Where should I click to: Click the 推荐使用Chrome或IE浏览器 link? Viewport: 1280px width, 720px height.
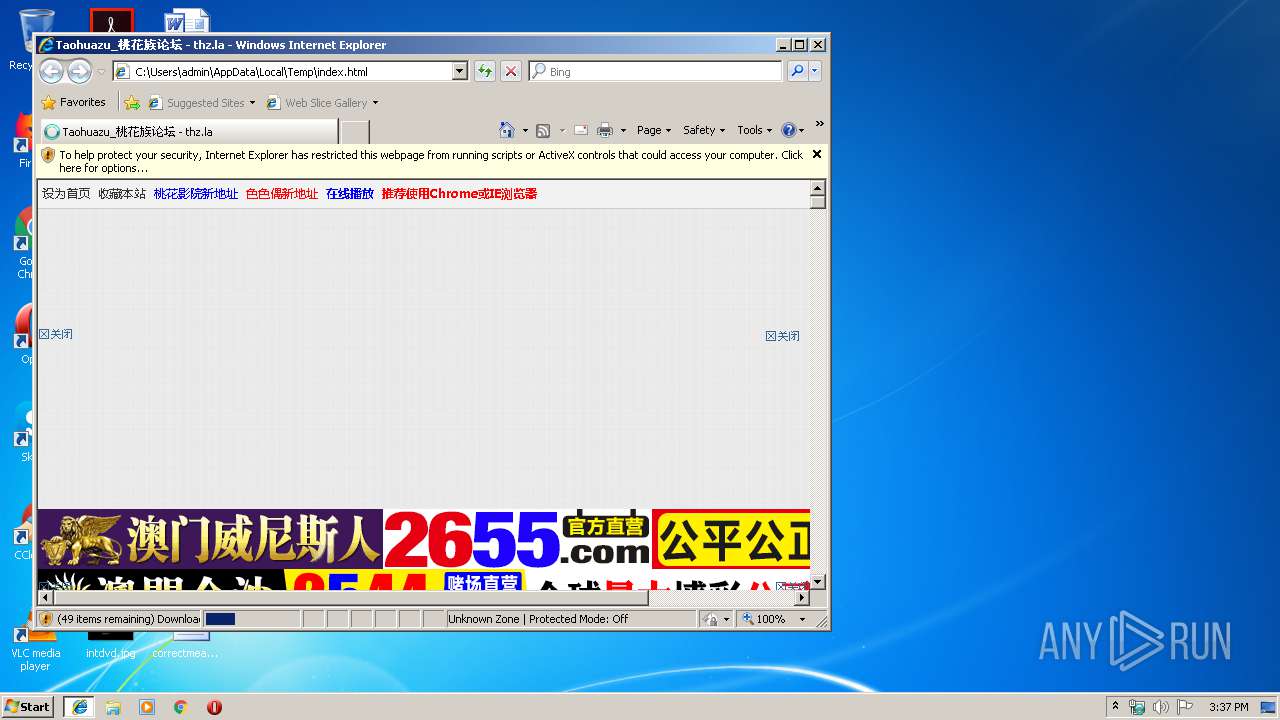[459, 194]
